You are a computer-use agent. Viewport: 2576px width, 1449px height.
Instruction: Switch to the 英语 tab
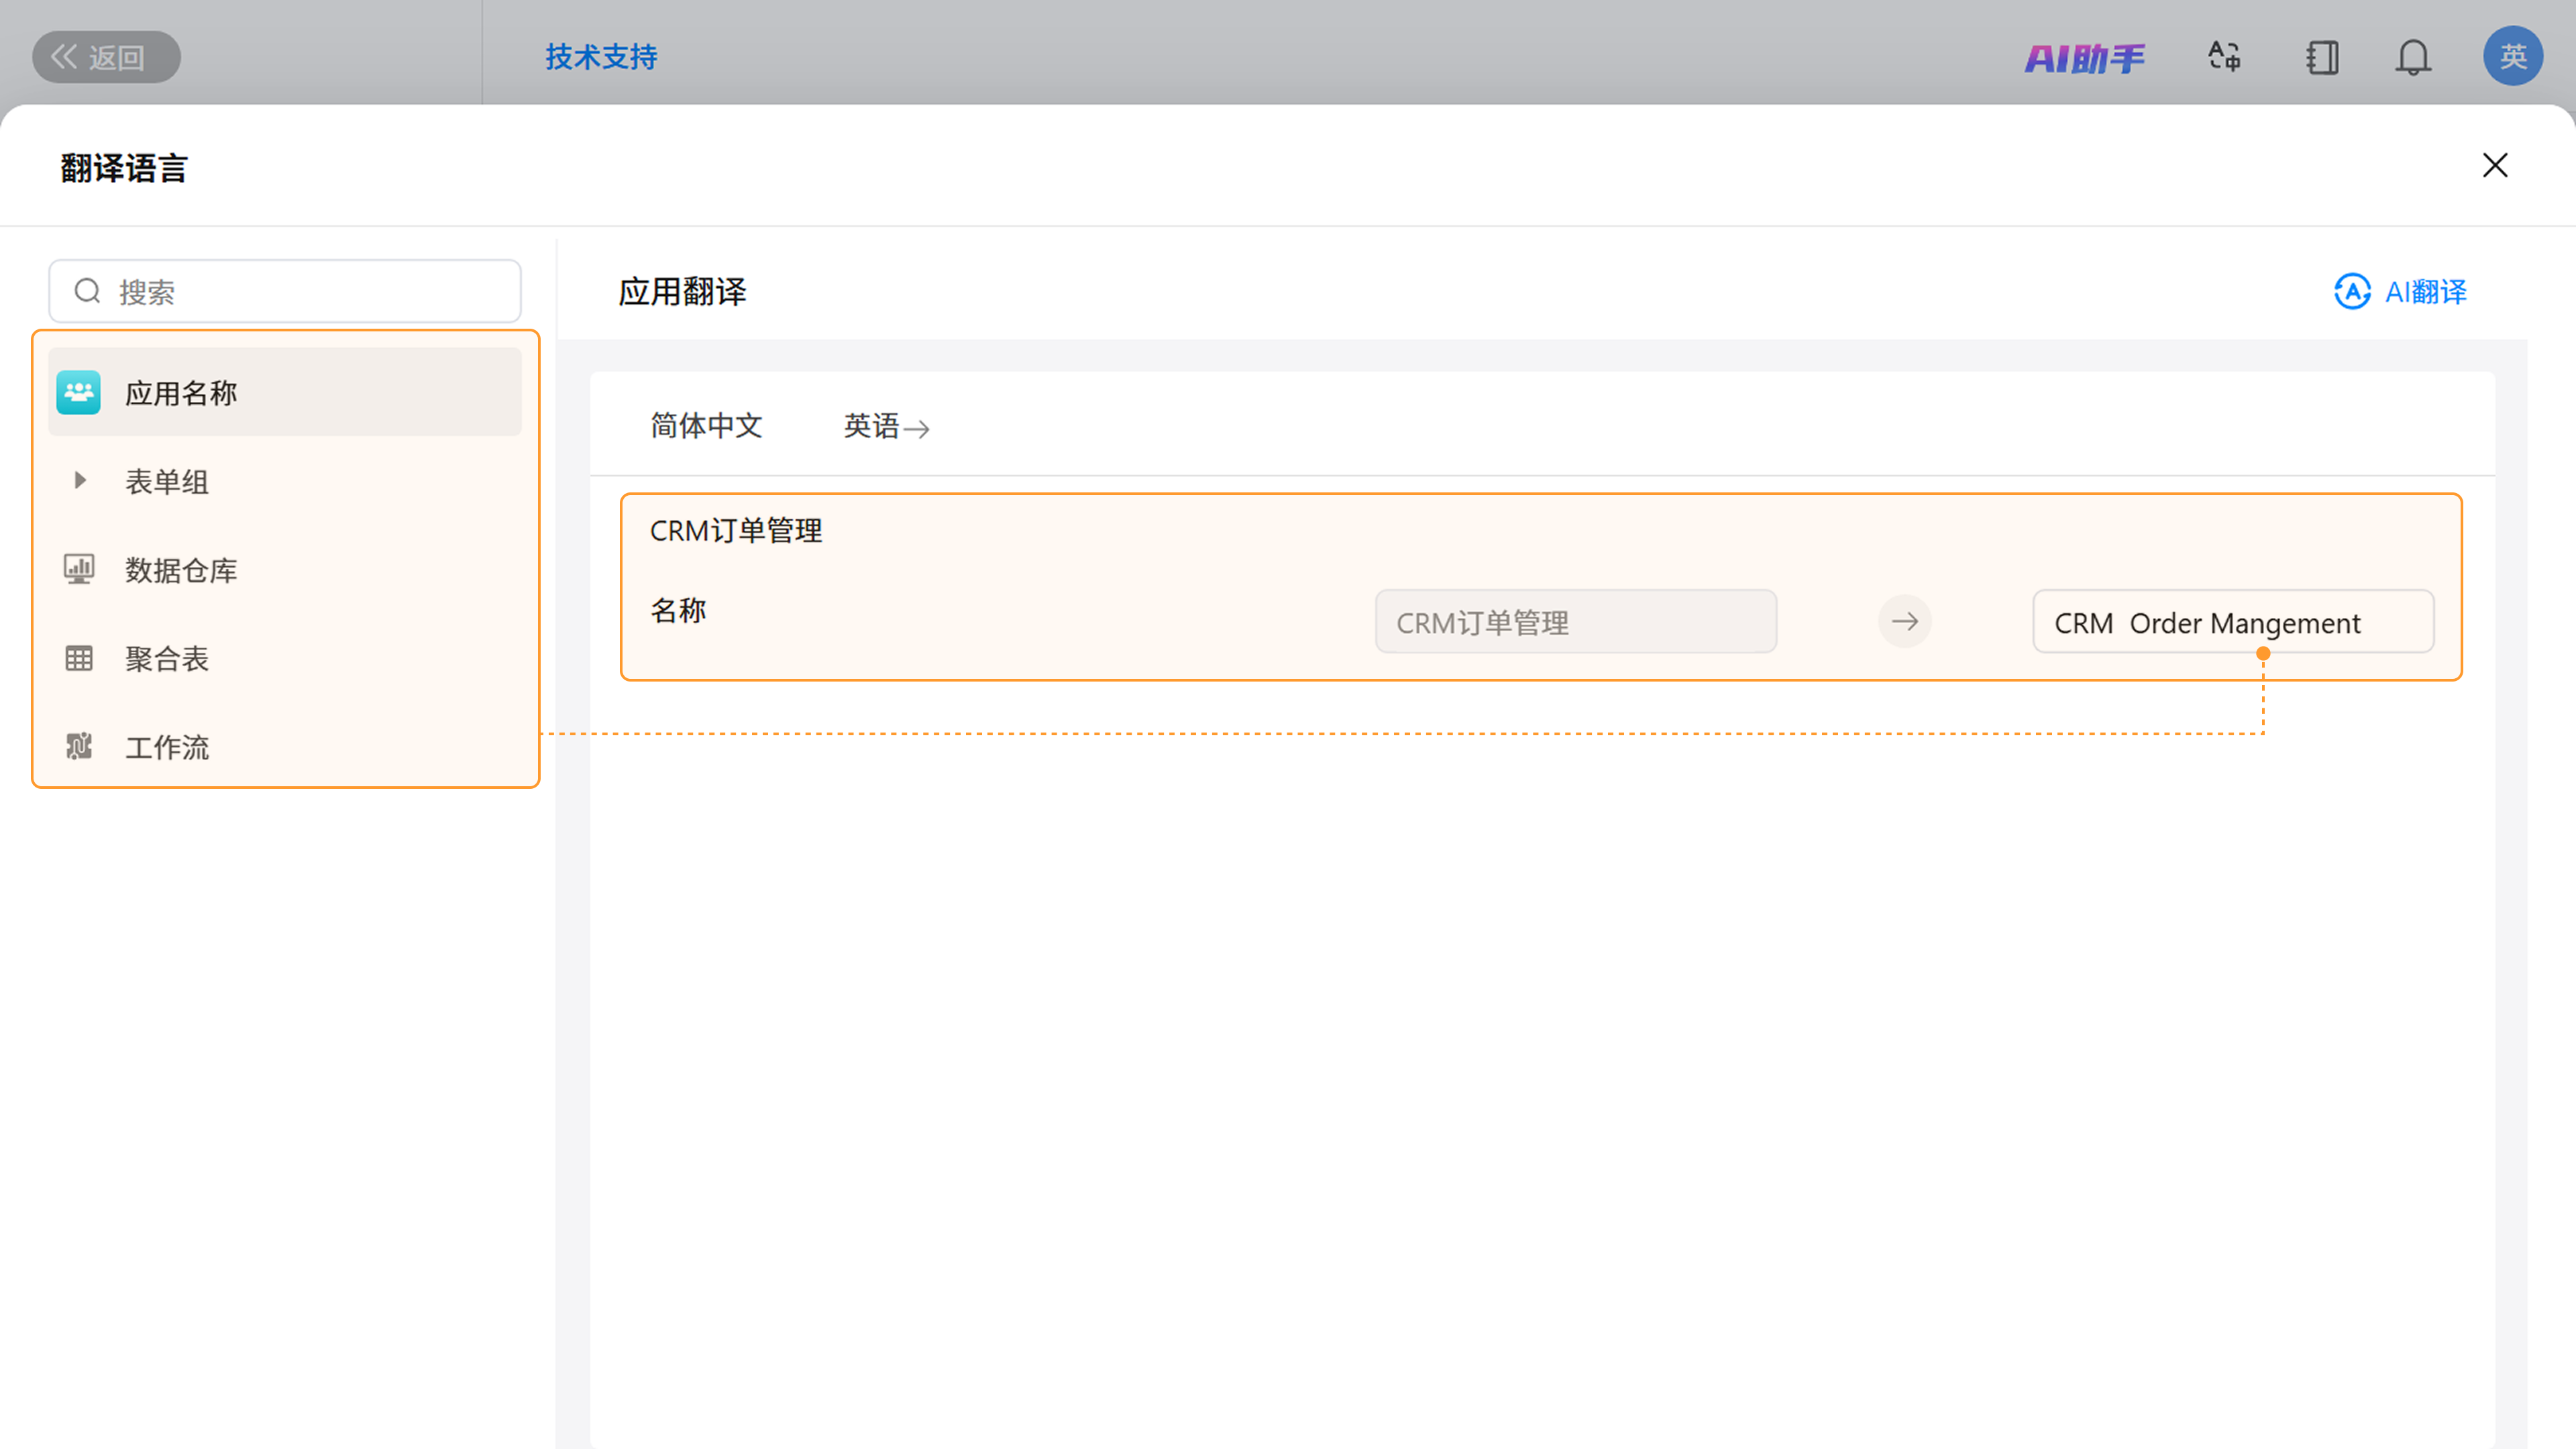coord(871,426)
